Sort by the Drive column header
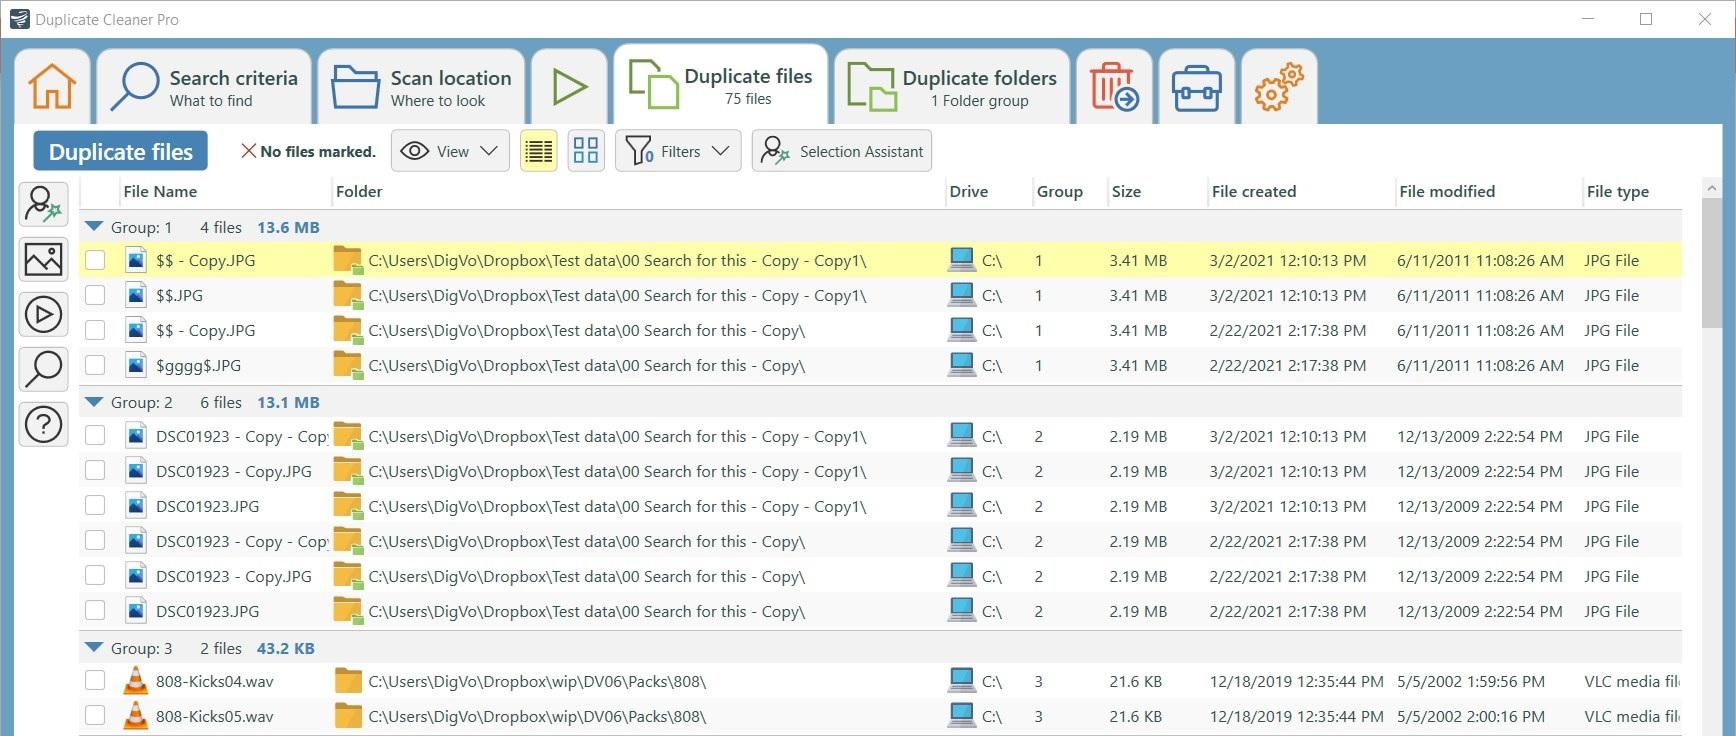The width and height of the screenshot is (1736, 736). [x=968, y=191]
